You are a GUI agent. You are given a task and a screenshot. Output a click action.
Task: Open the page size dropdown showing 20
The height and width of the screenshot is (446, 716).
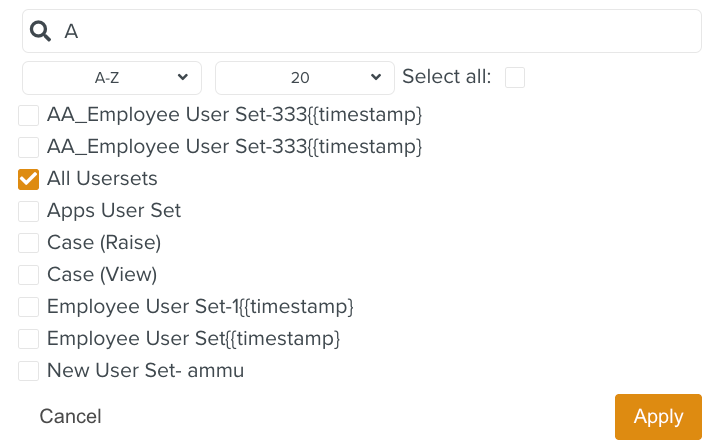(x=305, y=77)
